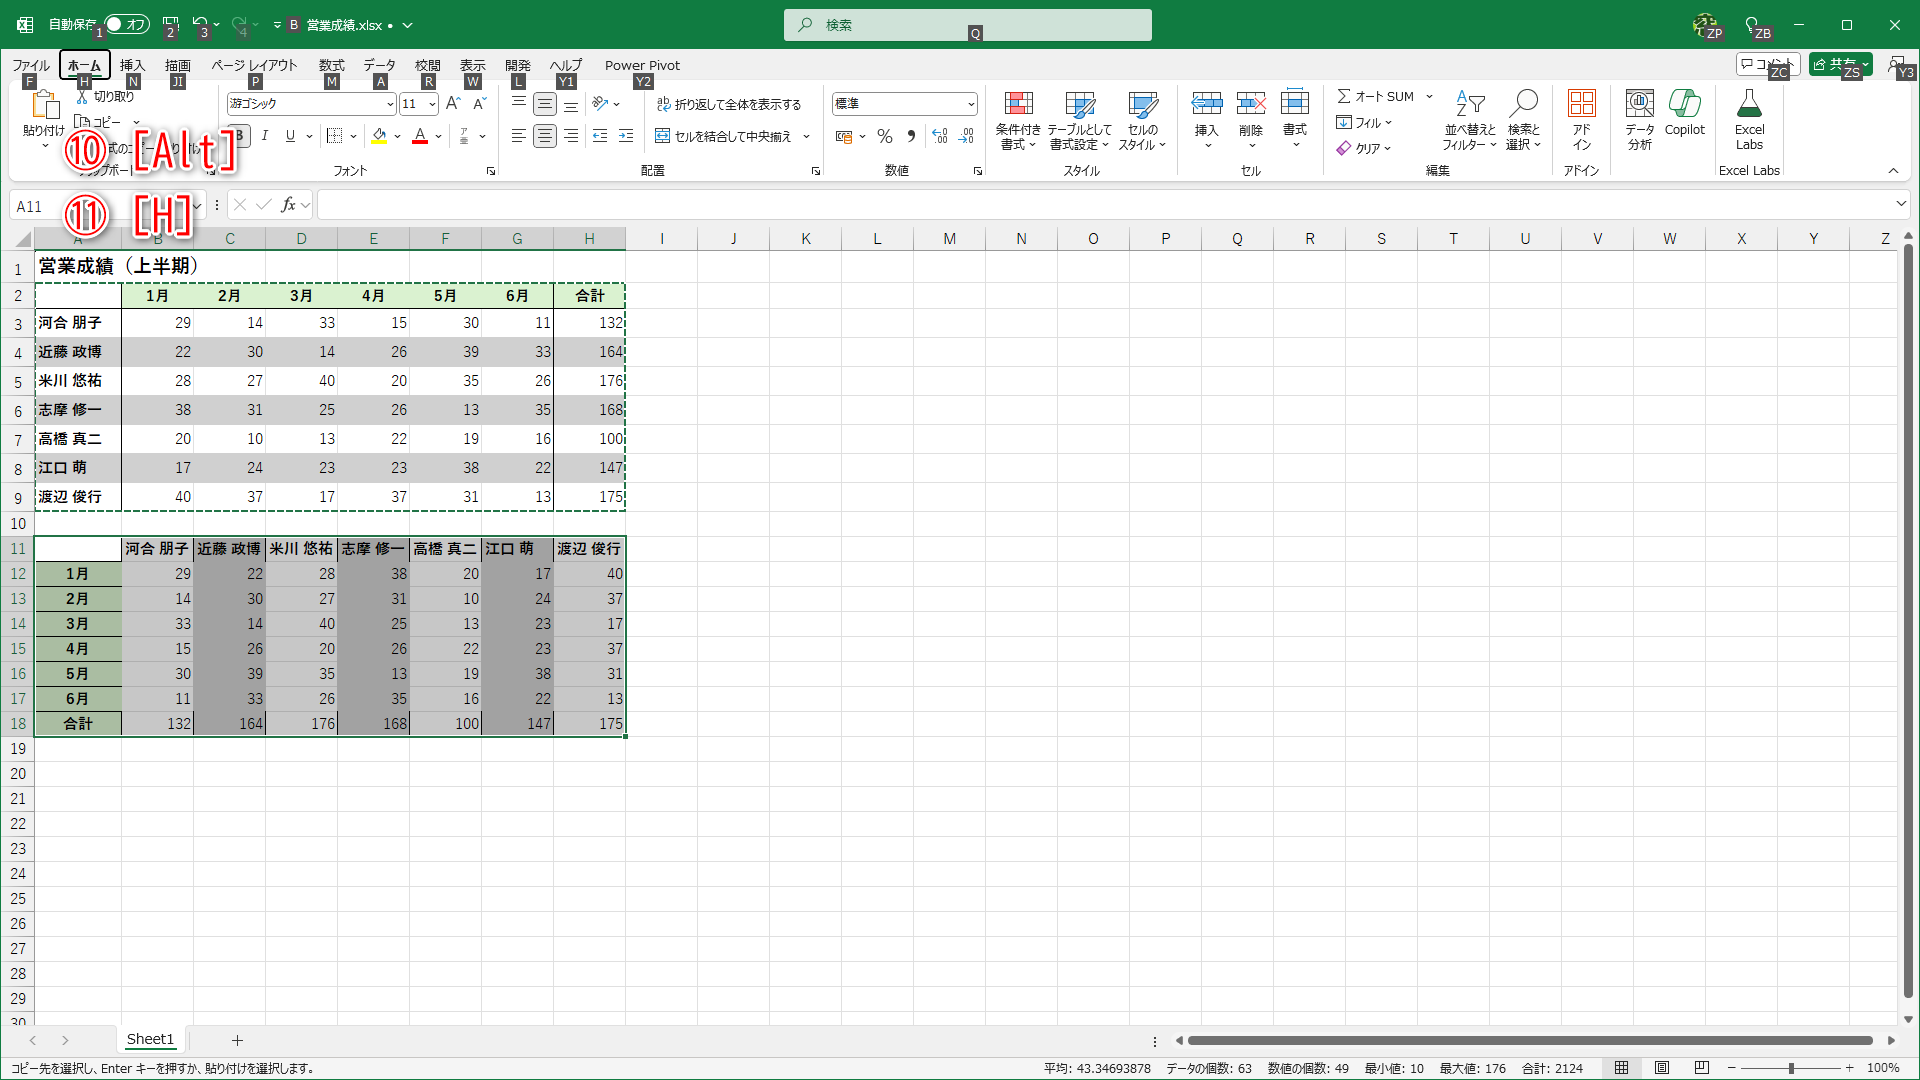The width and height of the screenshot is (1920, 1080).
Task: Open the font size dropdown
Action: pyautogui.click(x=432, y=104)
